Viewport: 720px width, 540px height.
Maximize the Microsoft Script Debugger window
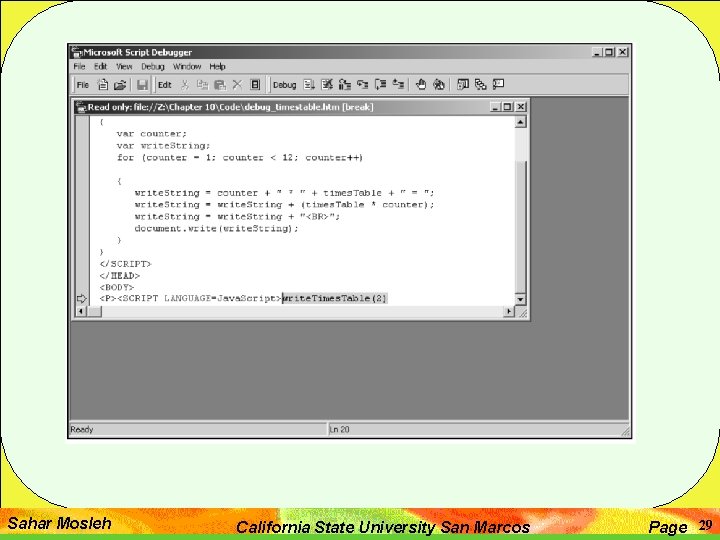[609, 52]
